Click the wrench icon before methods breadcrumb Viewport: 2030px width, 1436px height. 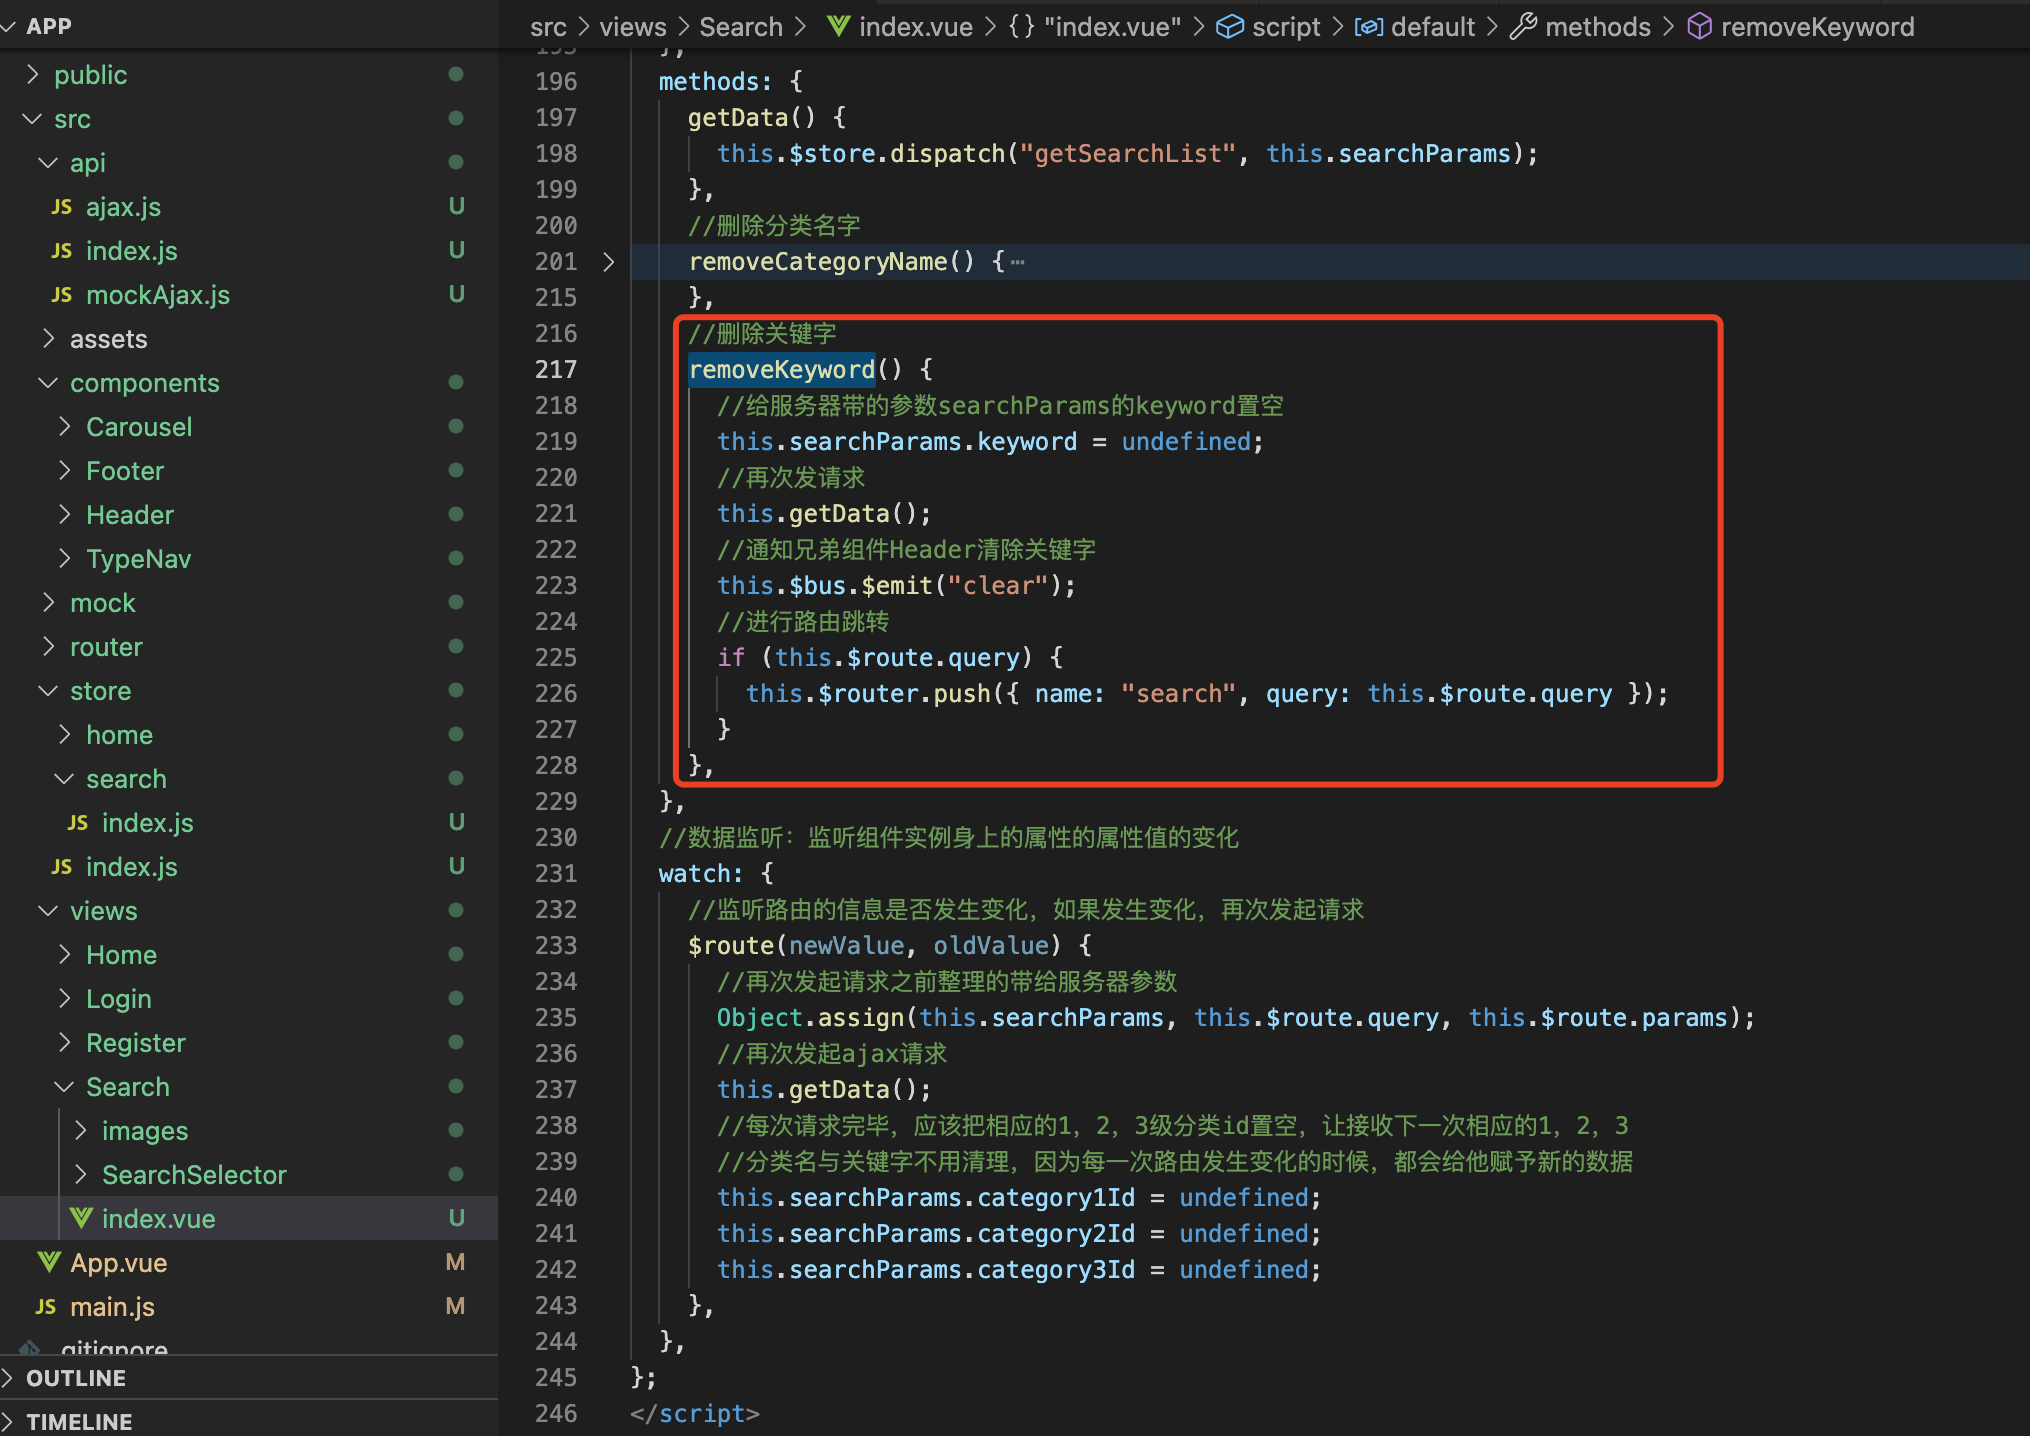click(x=1523, y=27)
